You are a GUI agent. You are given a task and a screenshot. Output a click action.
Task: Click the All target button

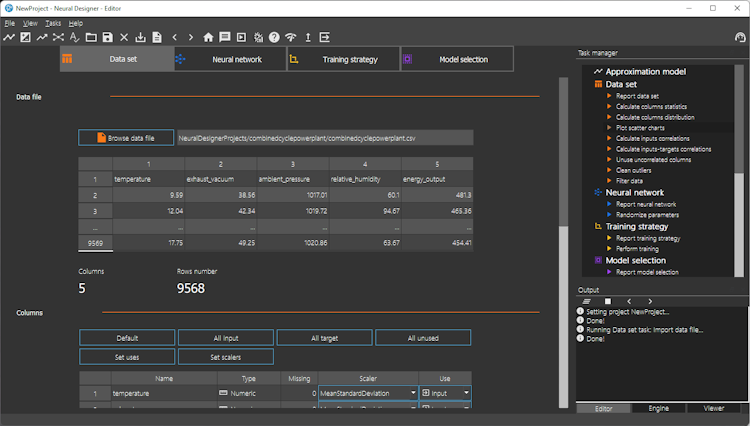click(x=324, y=338)
